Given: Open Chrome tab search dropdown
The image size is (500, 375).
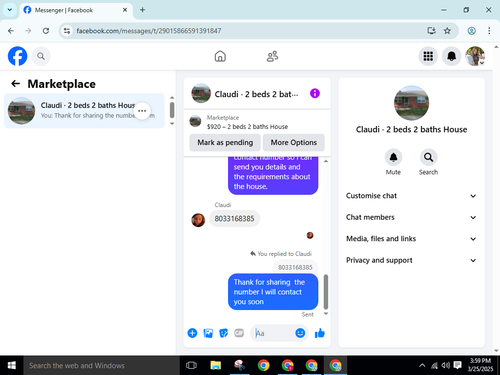Looking at the screenshot, I should click(x=10, y=10).
